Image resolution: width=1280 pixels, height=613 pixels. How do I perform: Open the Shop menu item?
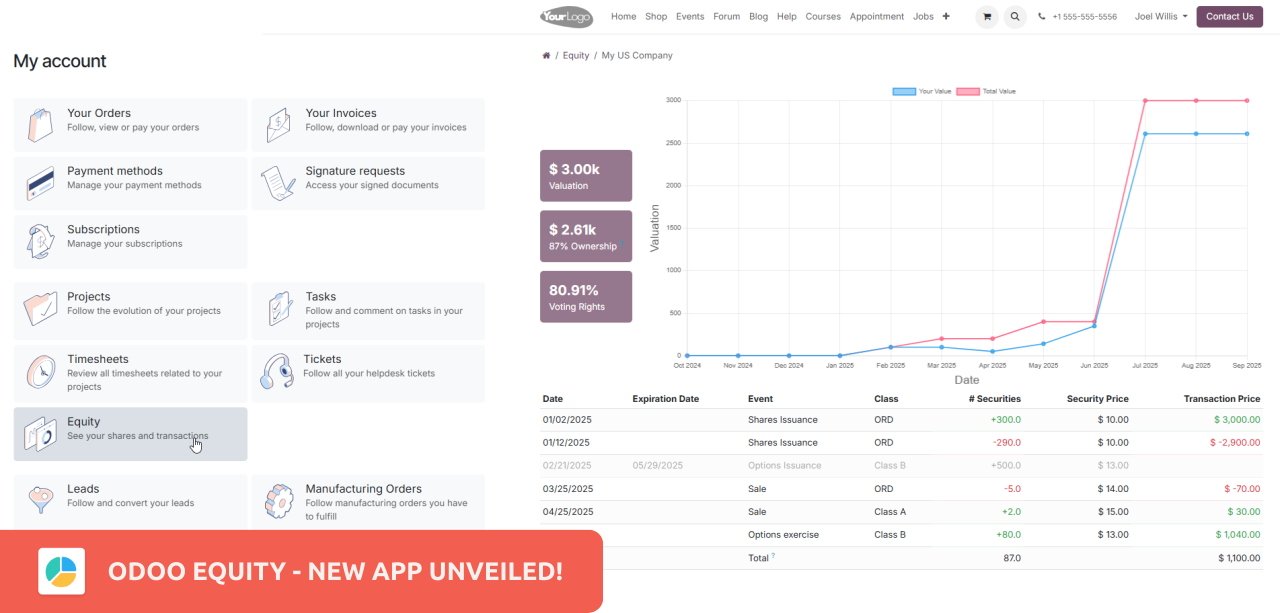pos(656,17)
